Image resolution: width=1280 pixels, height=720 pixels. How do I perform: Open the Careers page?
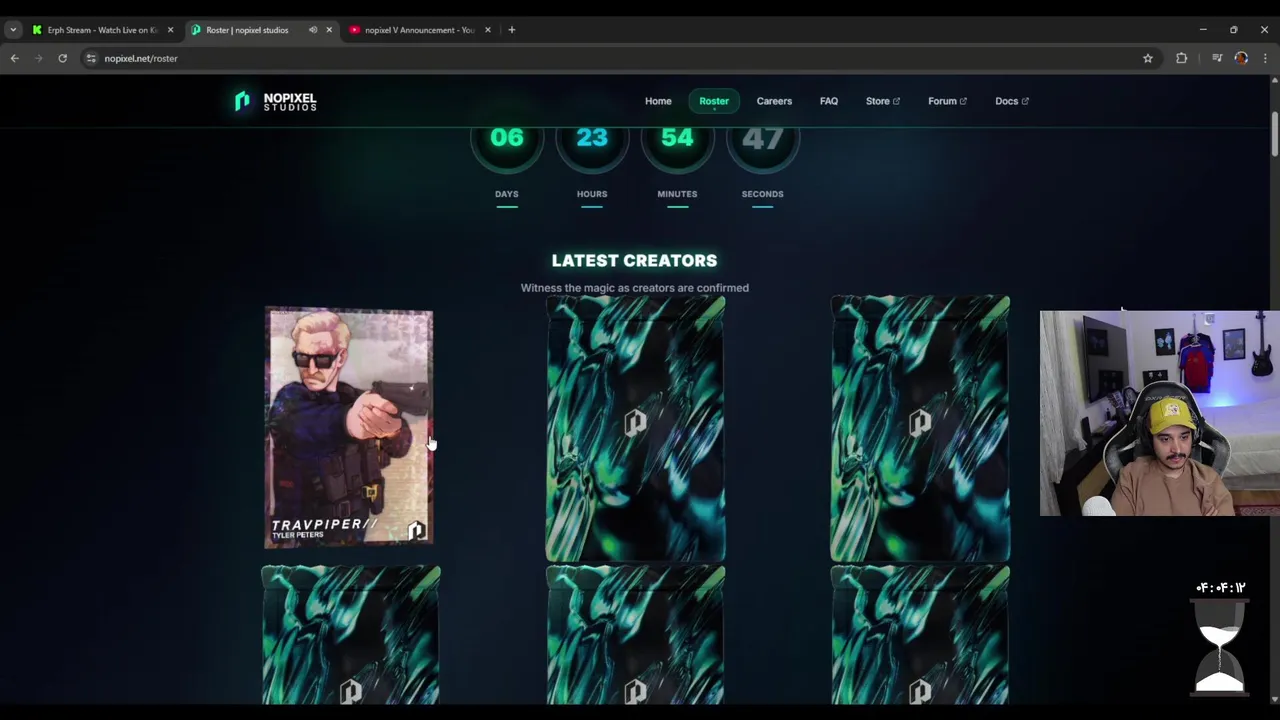coord(774,101)
